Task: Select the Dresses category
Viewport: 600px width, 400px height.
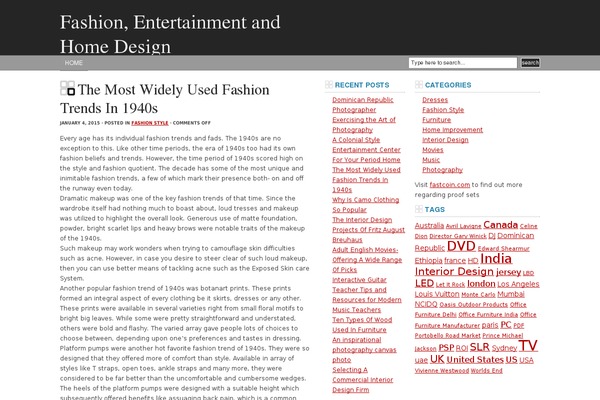Action: [x=435, y=100]
